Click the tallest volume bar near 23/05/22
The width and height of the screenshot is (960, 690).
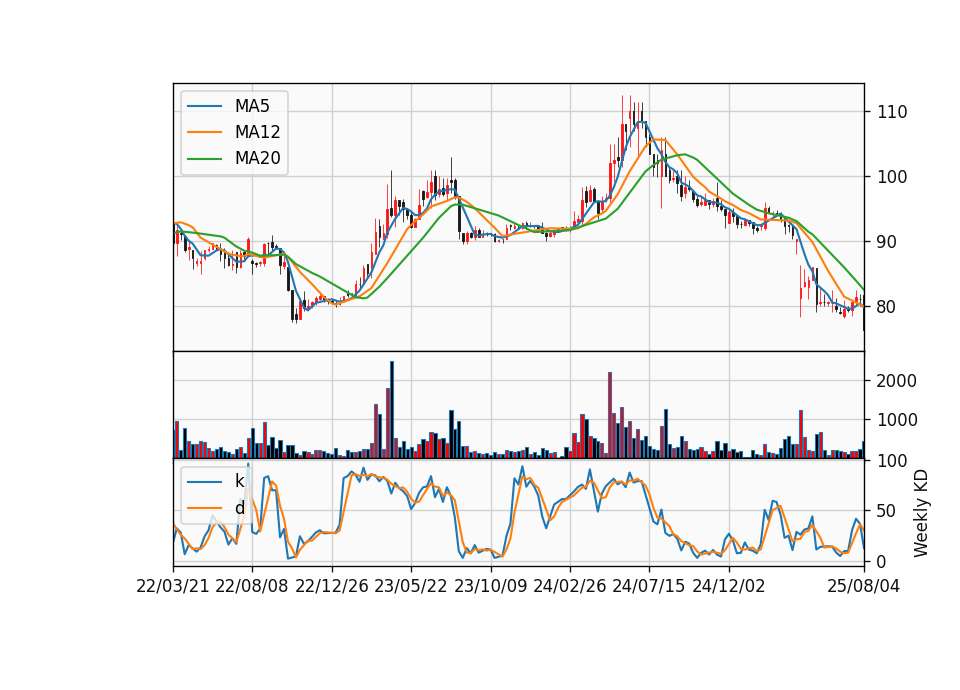(x=392, y=410)
